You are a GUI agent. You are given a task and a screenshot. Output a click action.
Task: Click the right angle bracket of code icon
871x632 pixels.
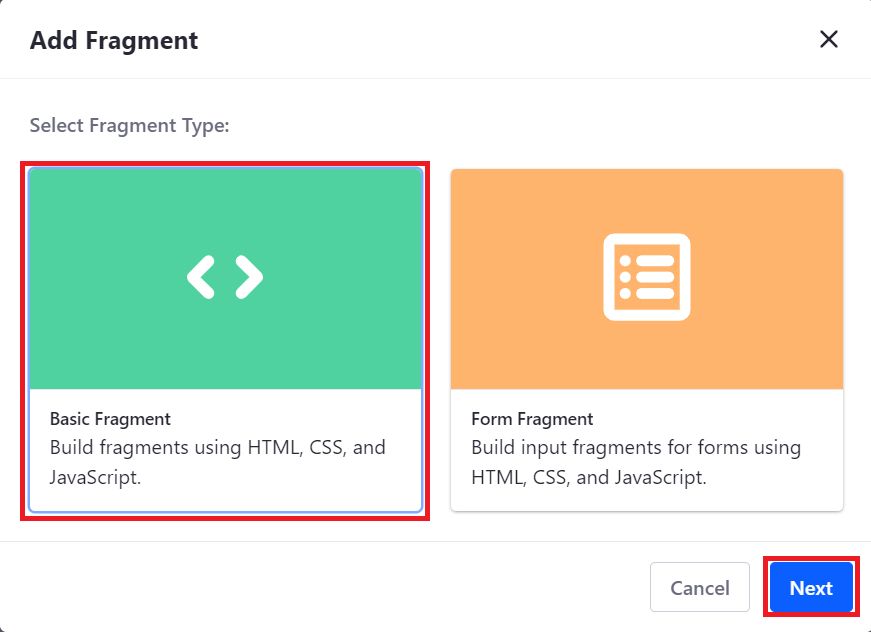(x=249, y=277)
